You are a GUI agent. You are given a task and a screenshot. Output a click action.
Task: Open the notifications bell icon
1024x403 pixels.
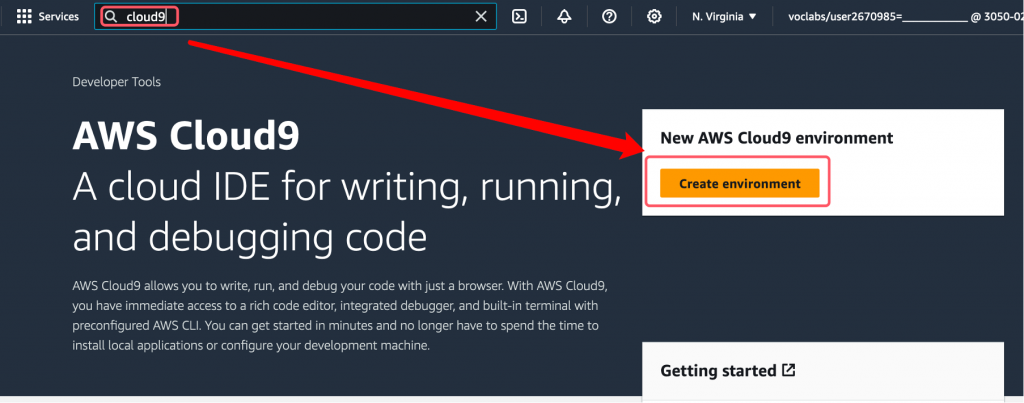coord(564,17)
